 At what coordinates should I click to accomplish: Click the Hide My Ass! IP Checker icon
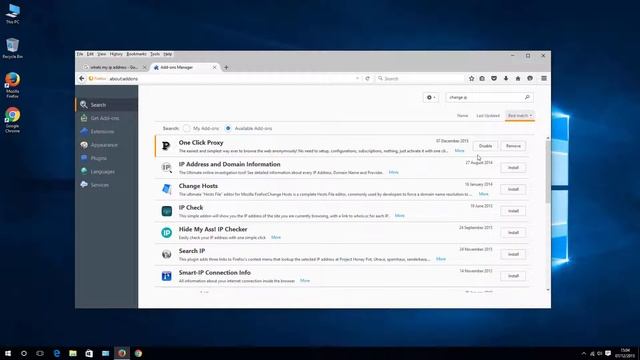click(167, 233)
